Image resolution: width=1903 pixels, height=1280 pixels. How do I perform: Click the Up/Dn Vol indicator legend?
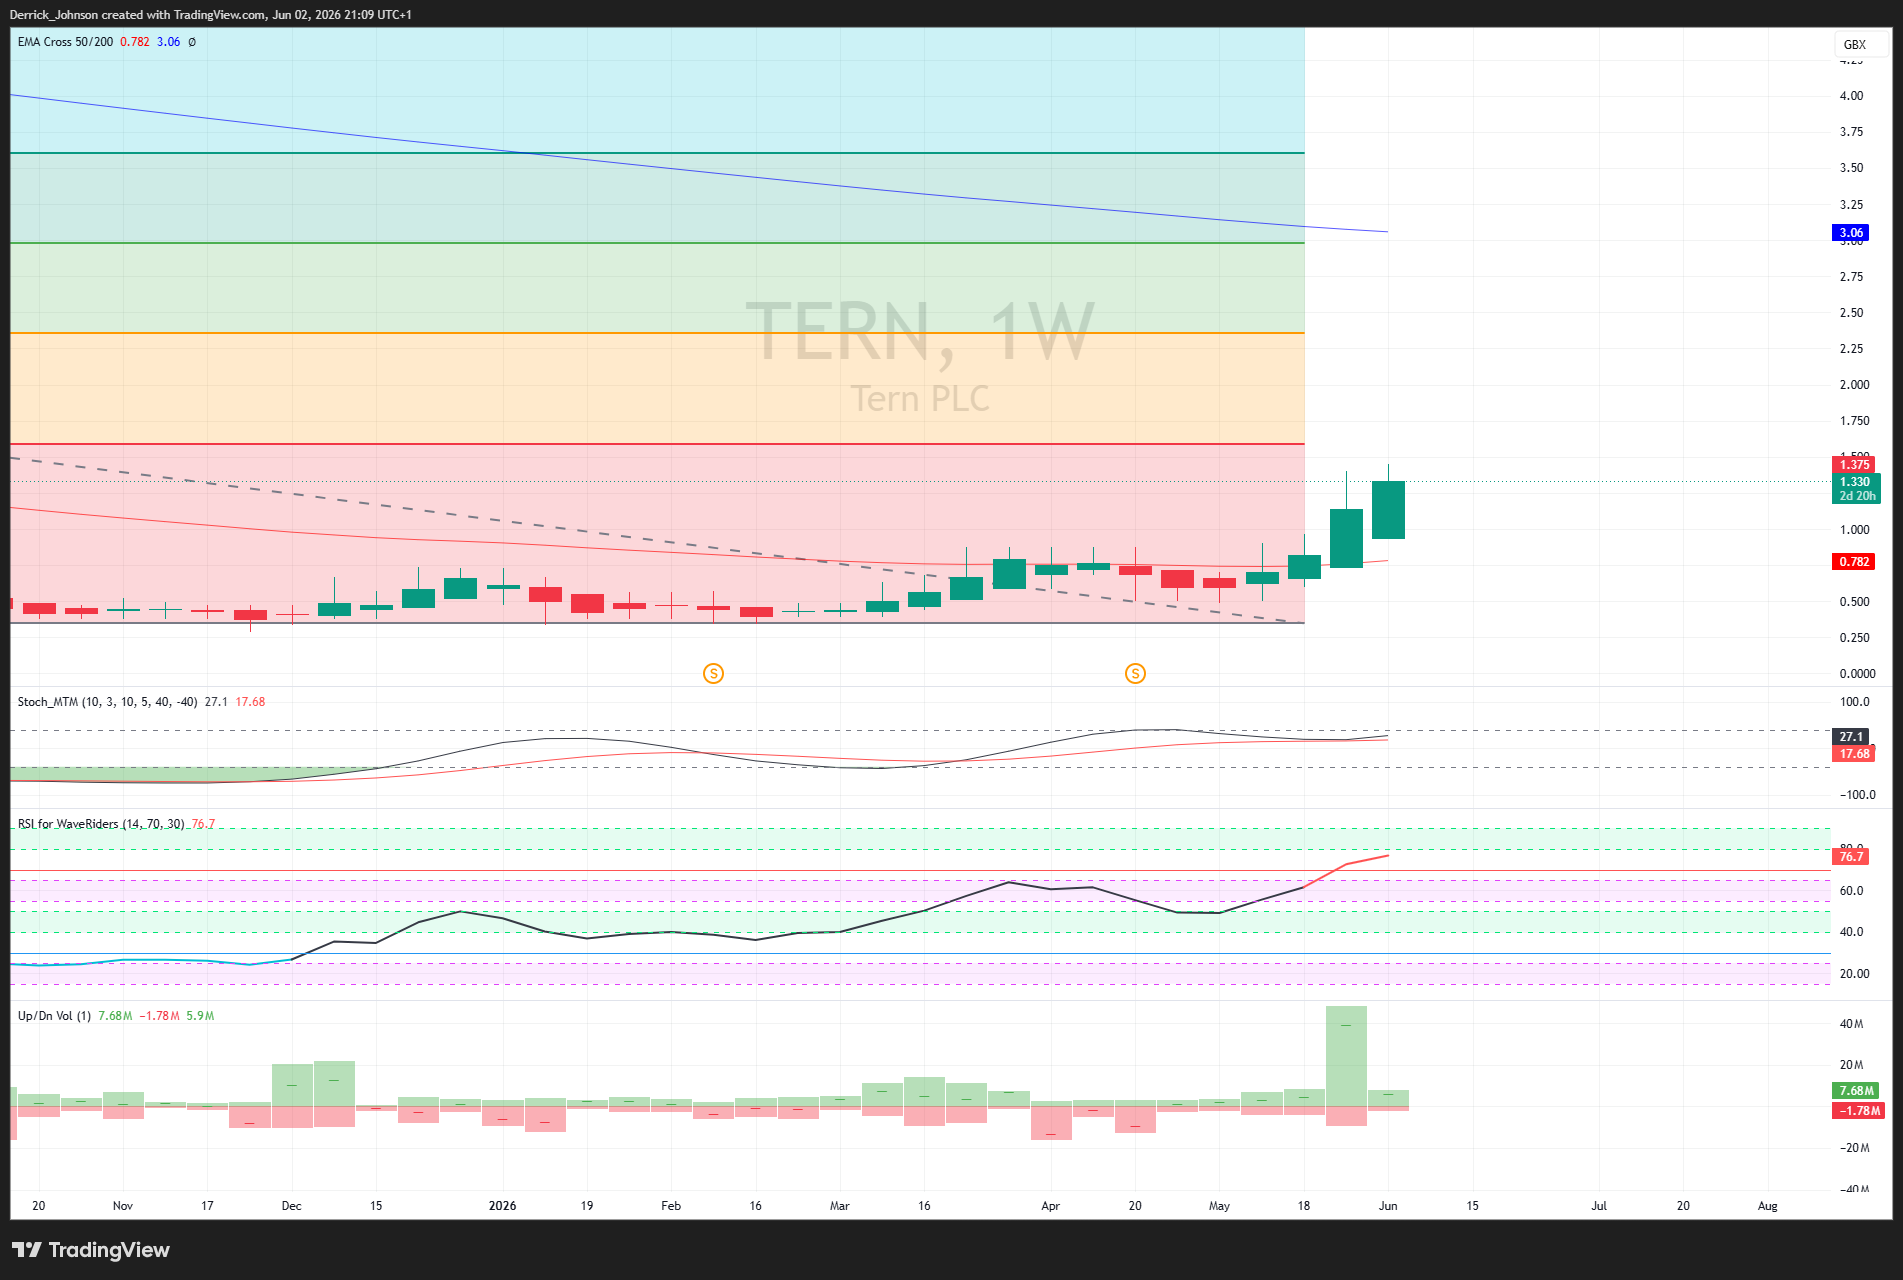[x=54, y=1016]
